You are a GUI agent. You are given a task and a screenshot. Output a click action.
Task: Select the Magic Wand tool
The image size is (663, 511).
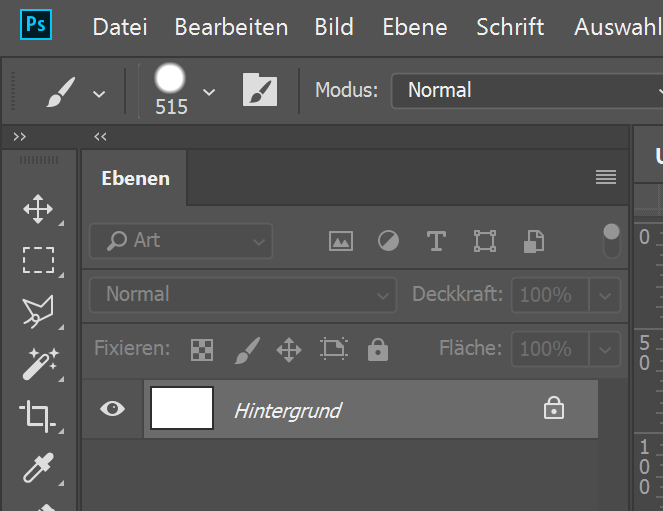click(x=38, y=364)
